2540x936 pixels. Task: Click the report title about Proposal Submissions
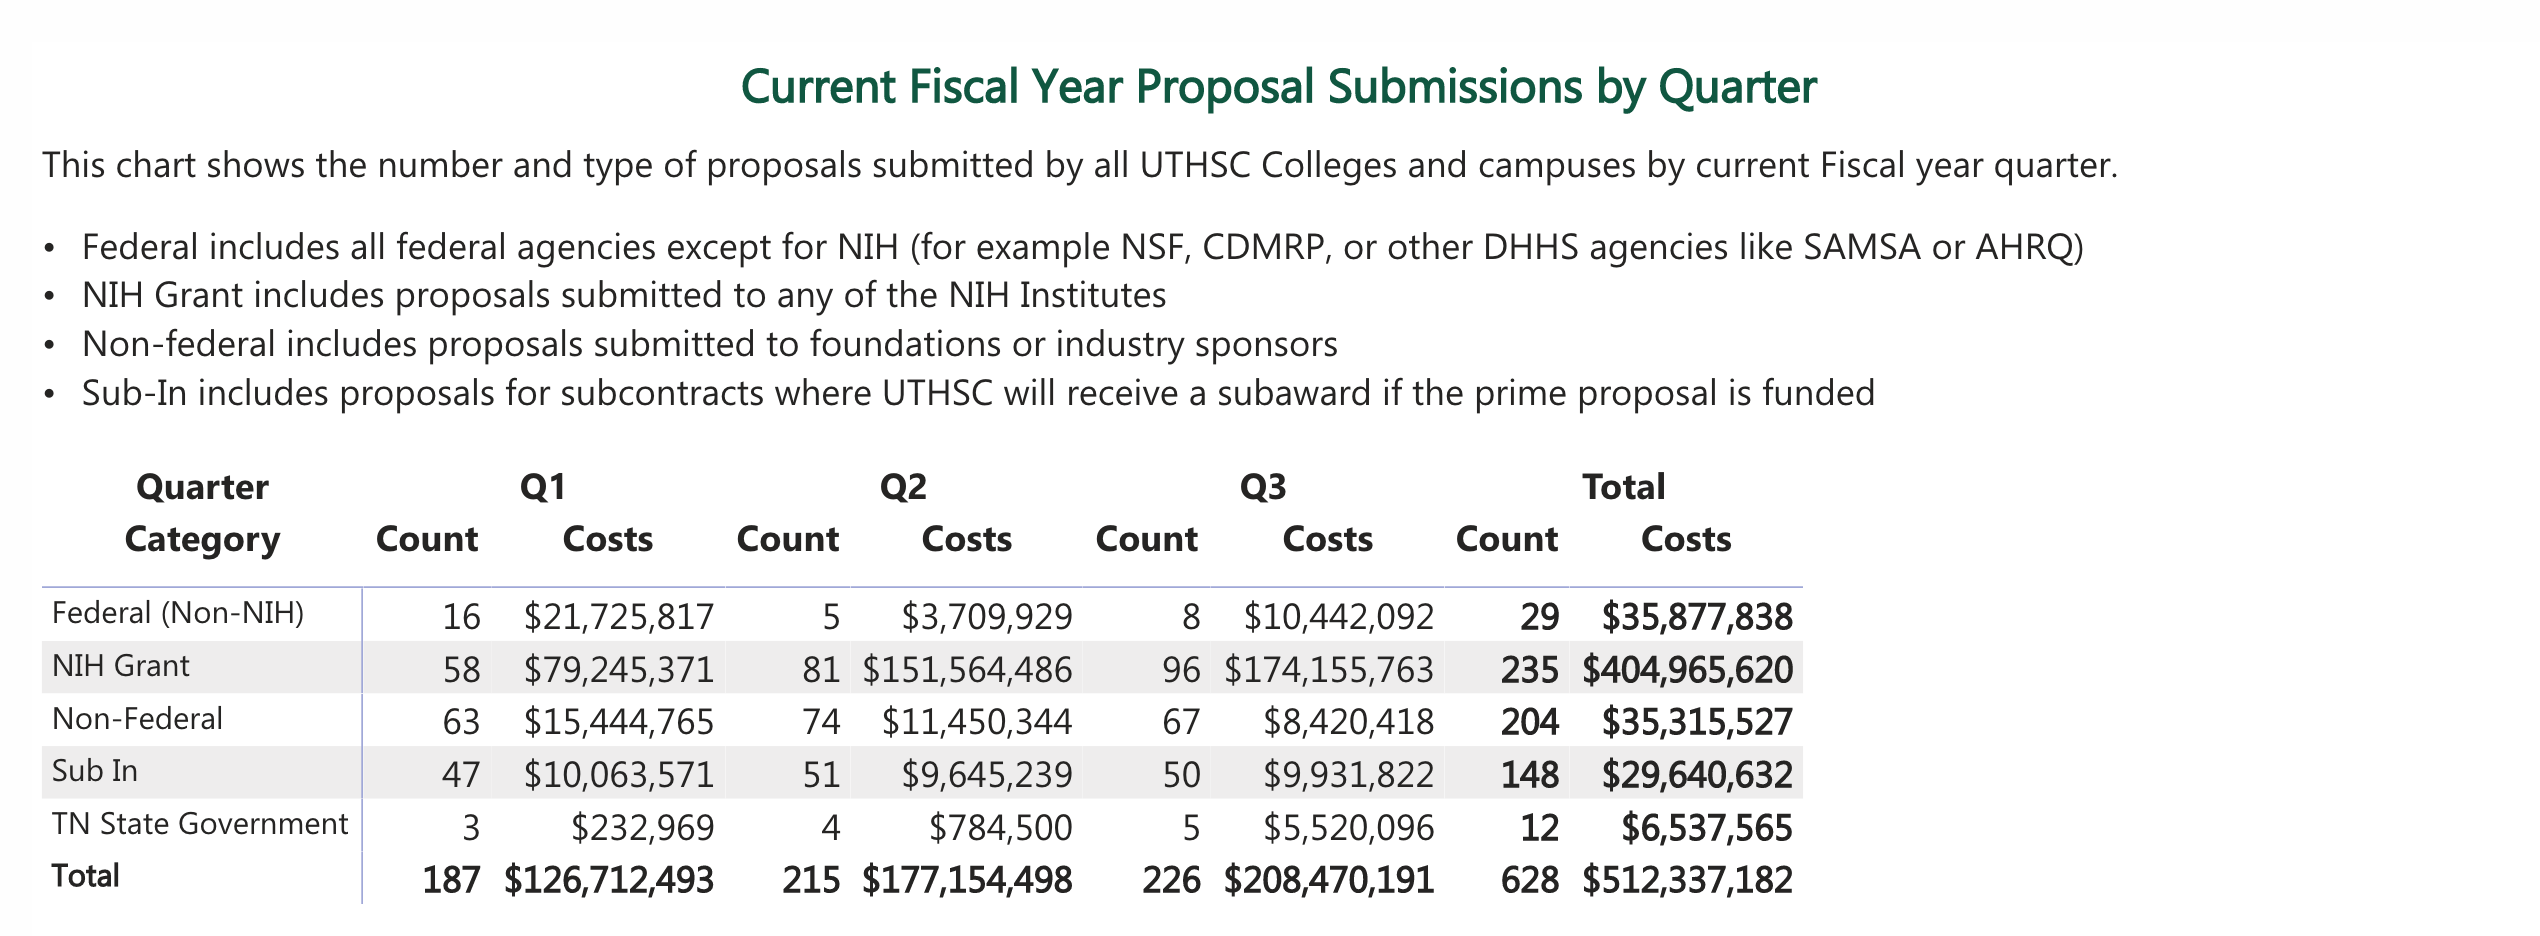coord(1278,87)
